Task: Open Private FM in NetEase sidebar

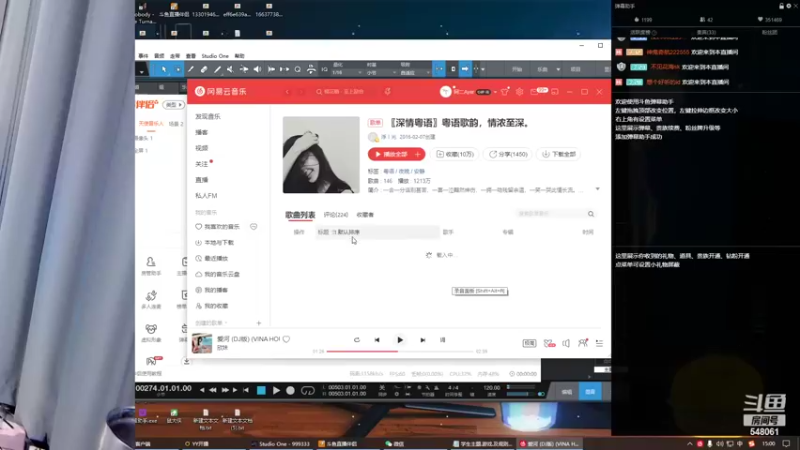Action: 206,195
